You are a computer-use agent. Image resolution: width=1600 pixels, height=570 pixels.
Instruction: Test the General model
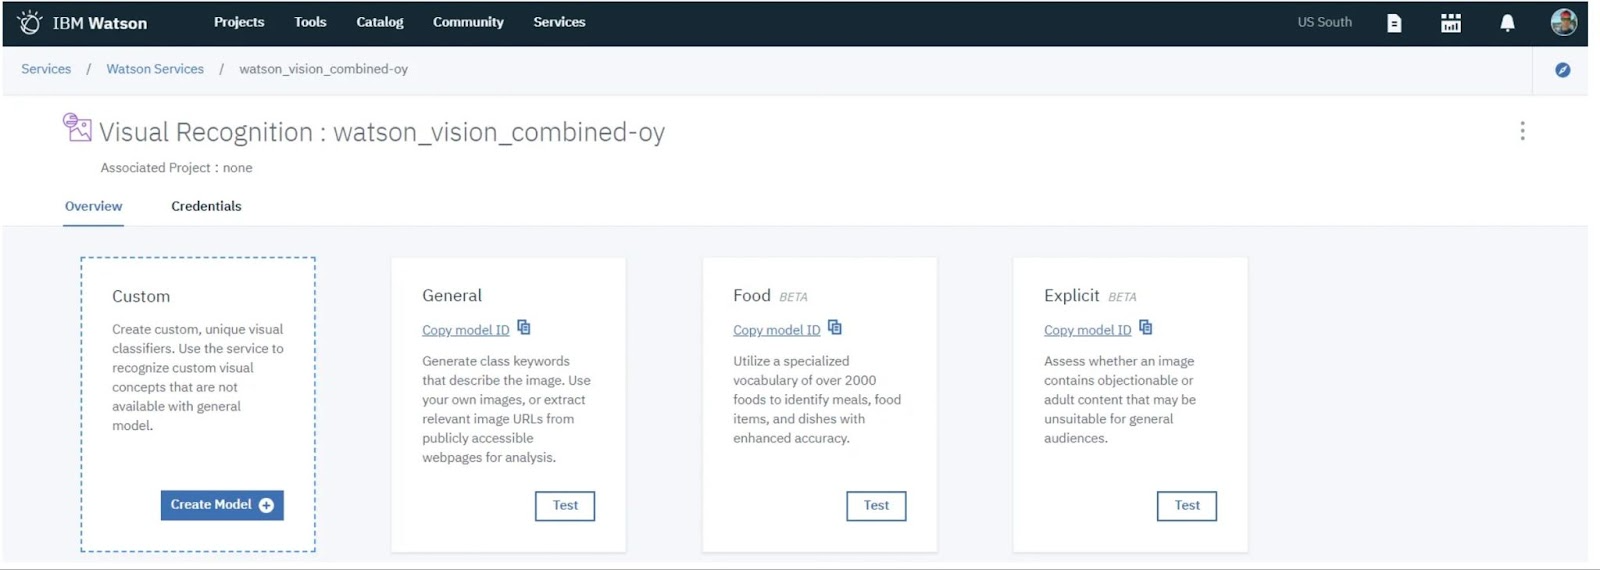click(565, 506)
